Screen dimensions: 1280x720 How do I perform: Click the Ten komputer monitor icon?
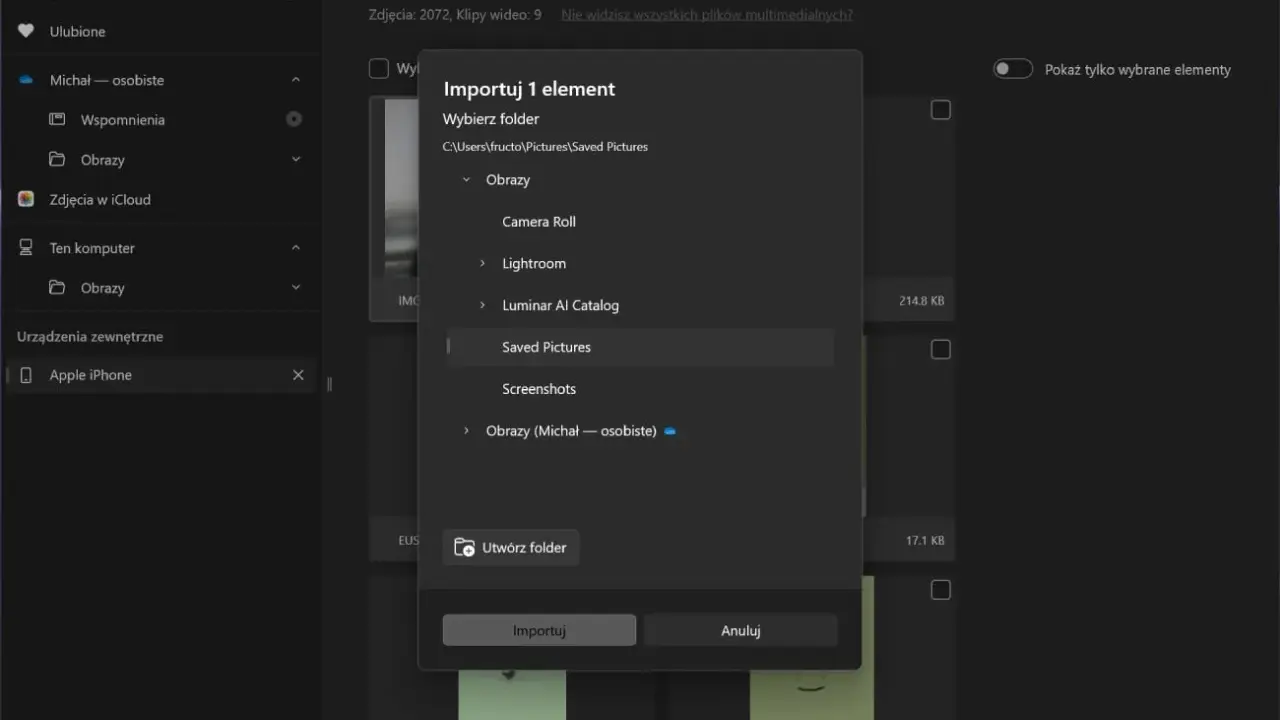pyautogui.click(x=26, y=248)
